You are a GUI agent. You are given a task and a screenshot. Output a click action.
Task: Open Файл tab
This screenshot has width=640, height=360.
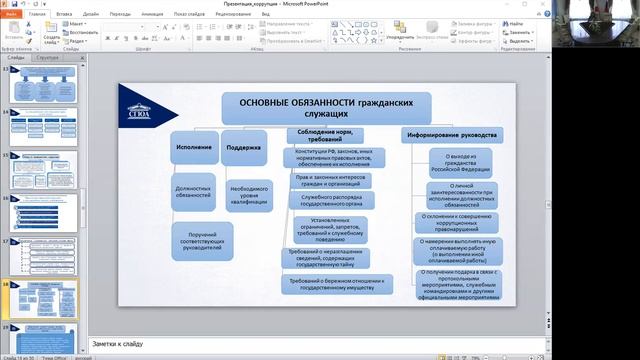click(x=11, y=14)
